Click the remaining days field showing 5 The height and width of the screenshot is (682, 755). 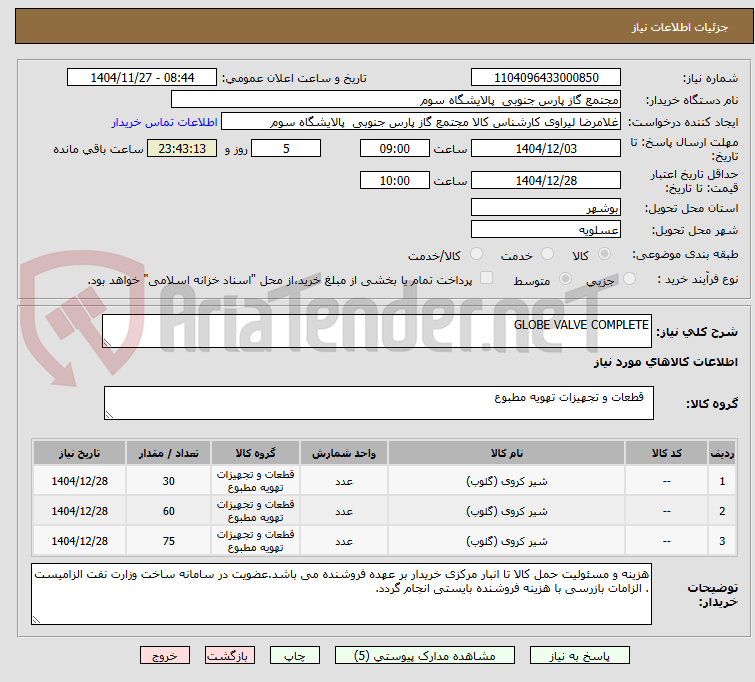(x=286, y=148)
